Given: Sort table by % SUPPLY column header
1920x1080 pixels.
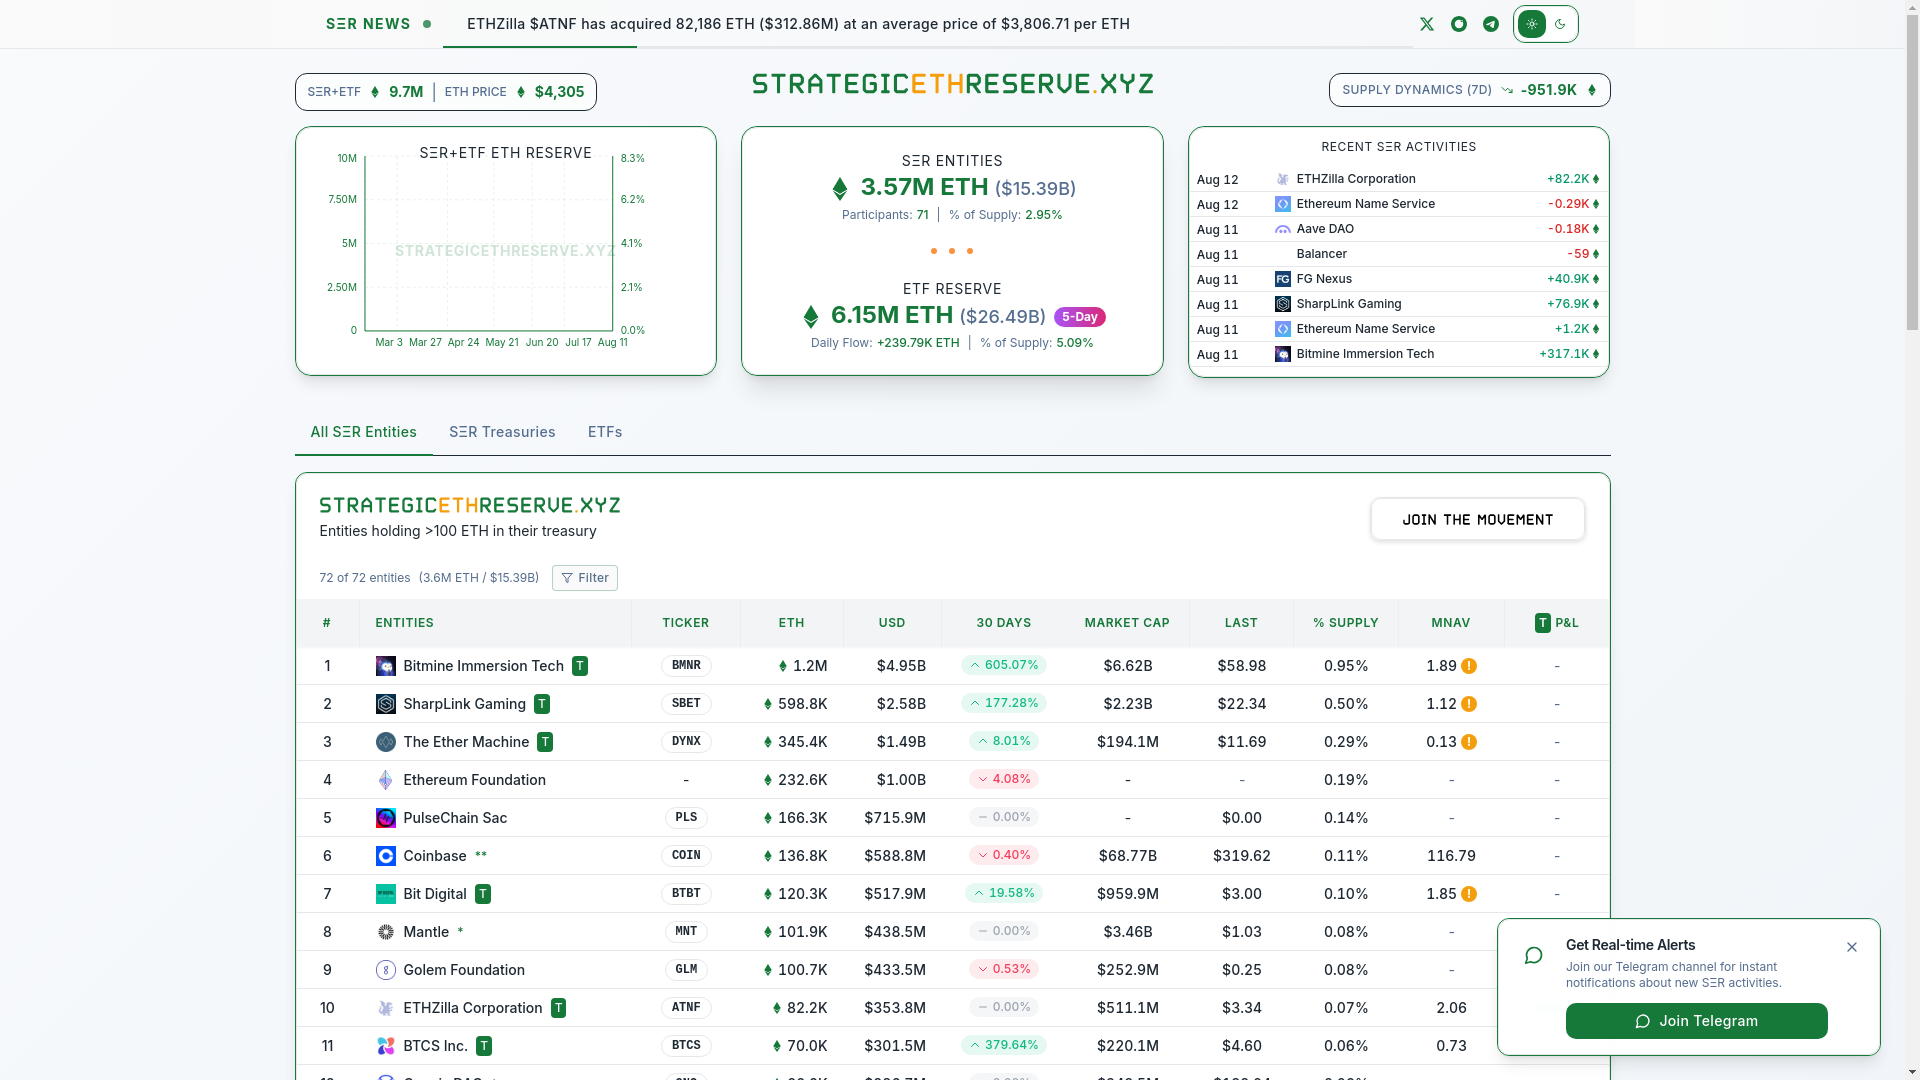Looking at the screenshot, I should [x=1346, y=623].
